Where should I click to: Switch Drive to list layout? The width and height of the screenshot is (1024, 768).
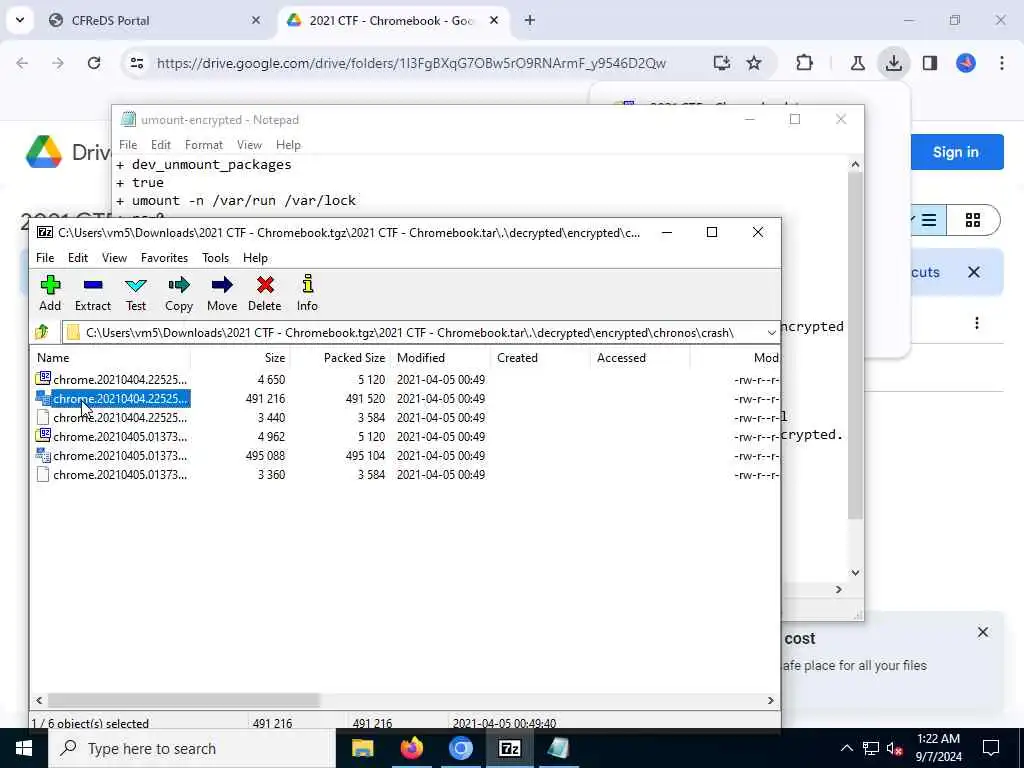click(x=927, y=220)
